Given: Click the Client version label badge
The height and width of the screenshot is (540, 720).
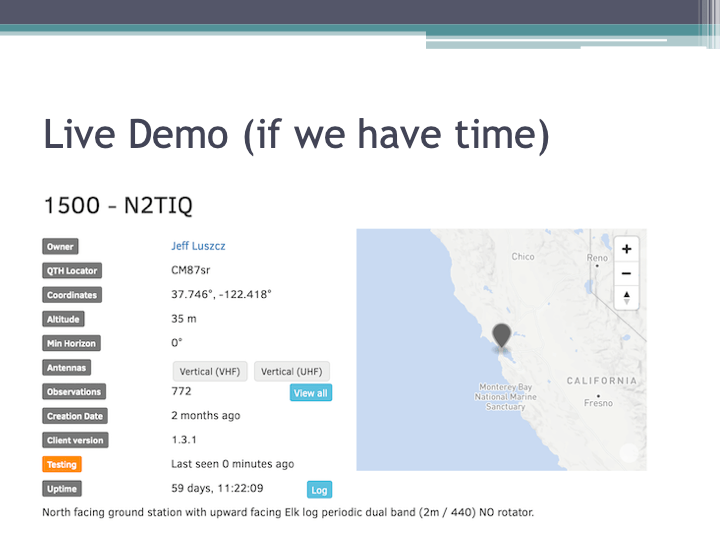Looking at the screenshot, I should click(75, 441).
